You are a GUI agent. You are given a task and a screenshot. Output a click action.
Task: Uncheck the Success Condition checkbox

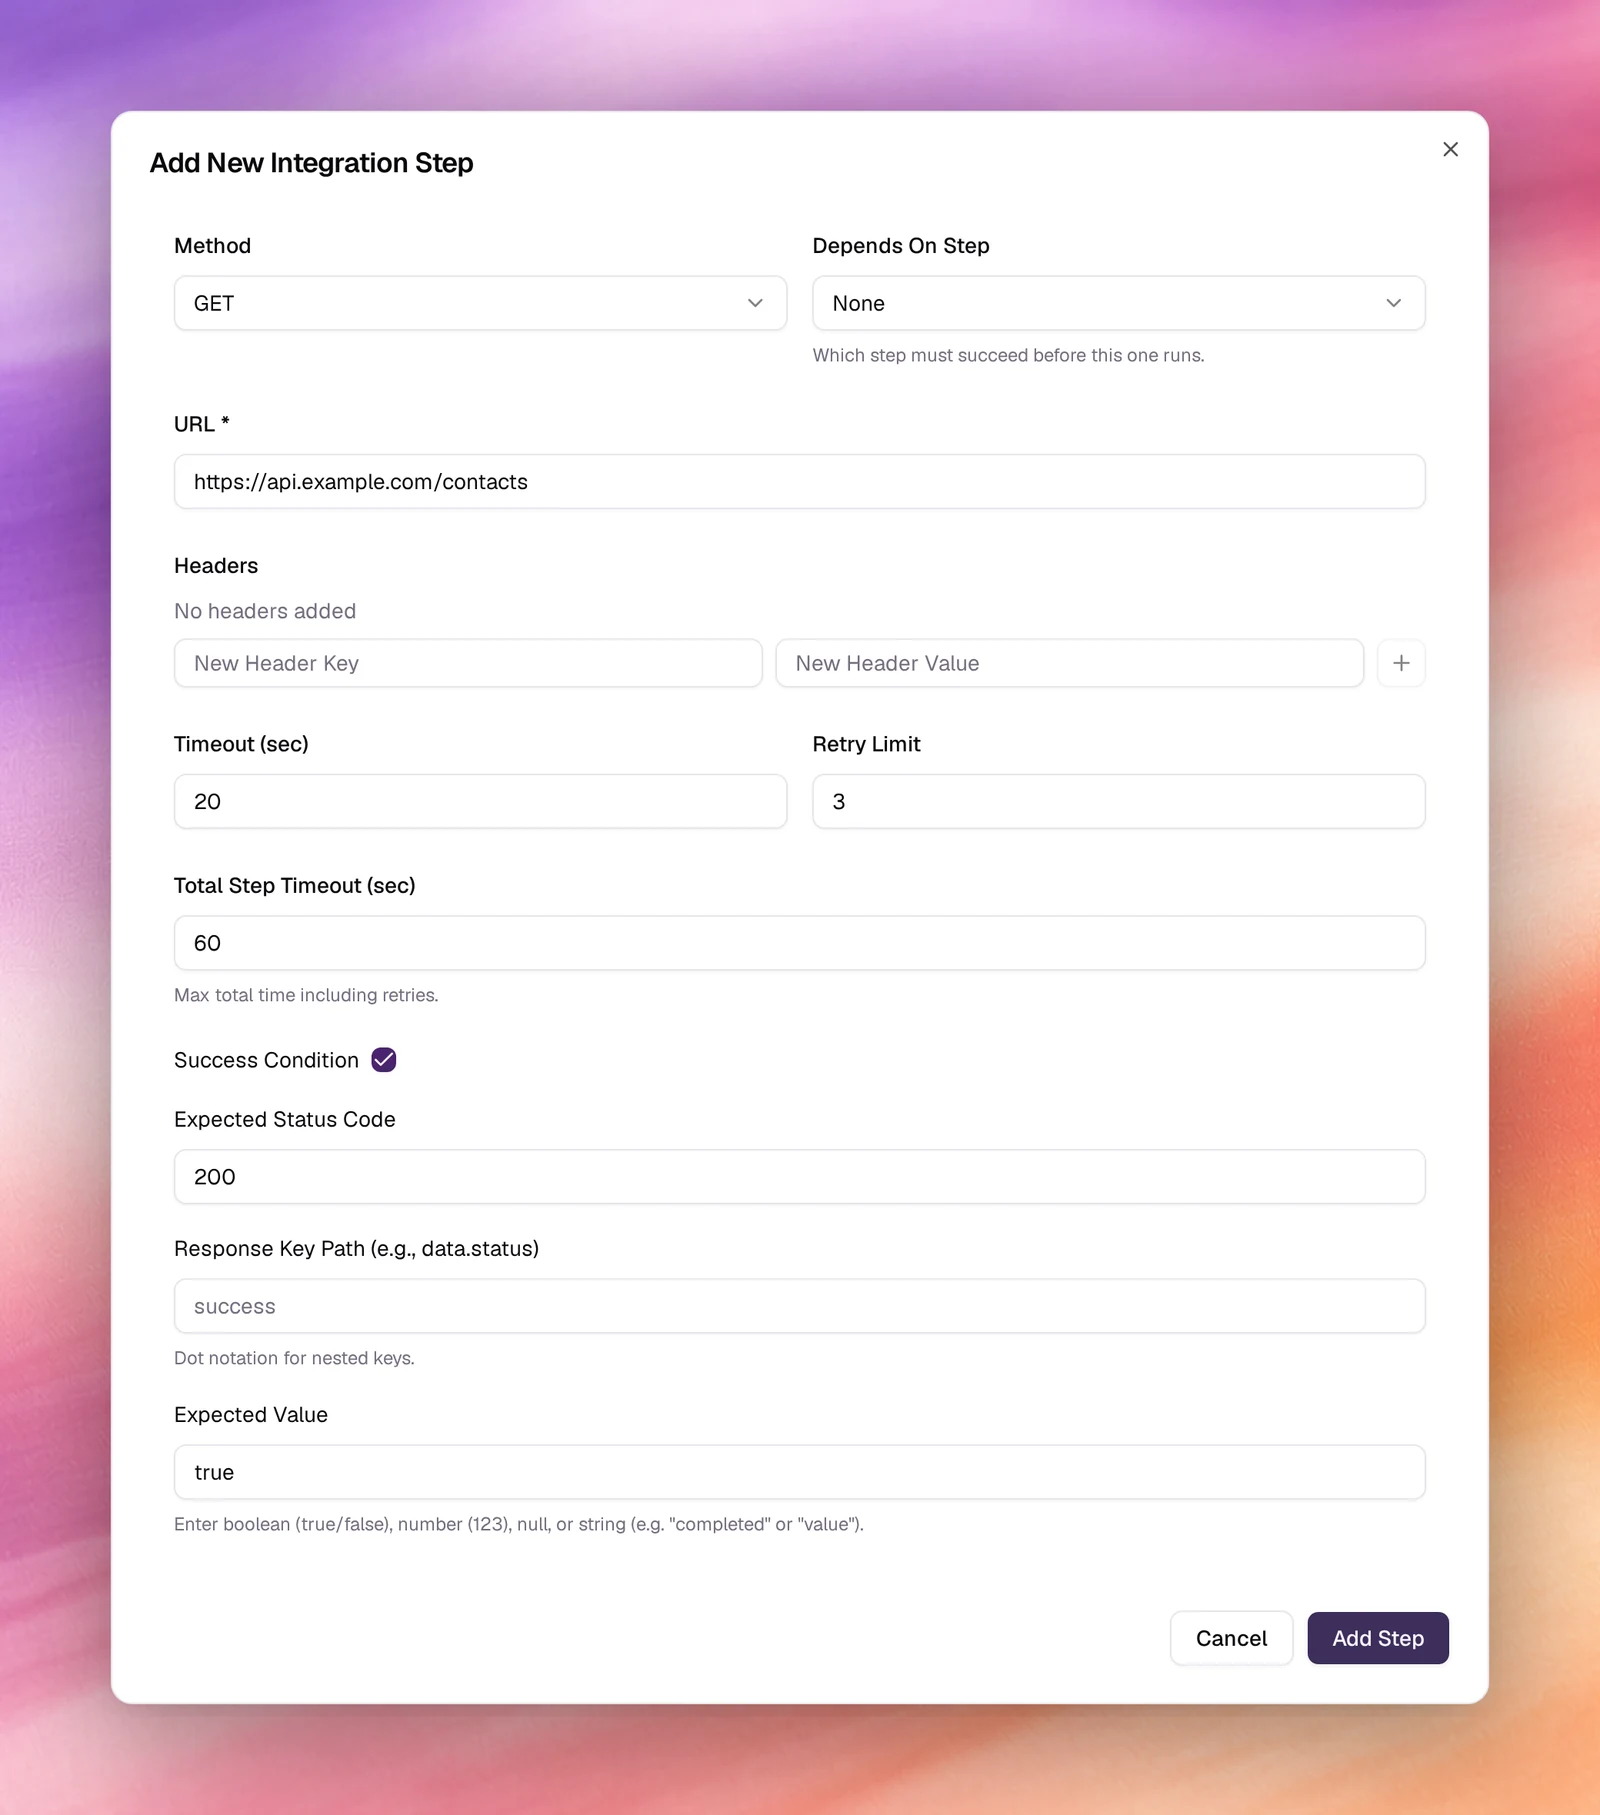[x=384, y=1060]
